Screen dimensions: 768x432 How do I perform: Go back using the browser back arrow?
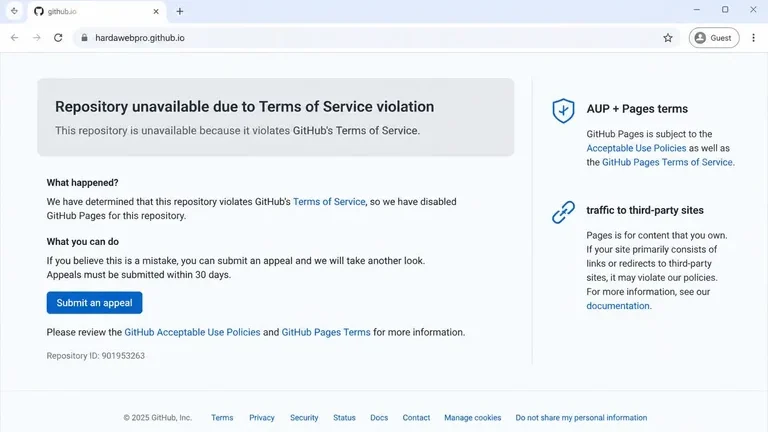click(x=14, y=38)
